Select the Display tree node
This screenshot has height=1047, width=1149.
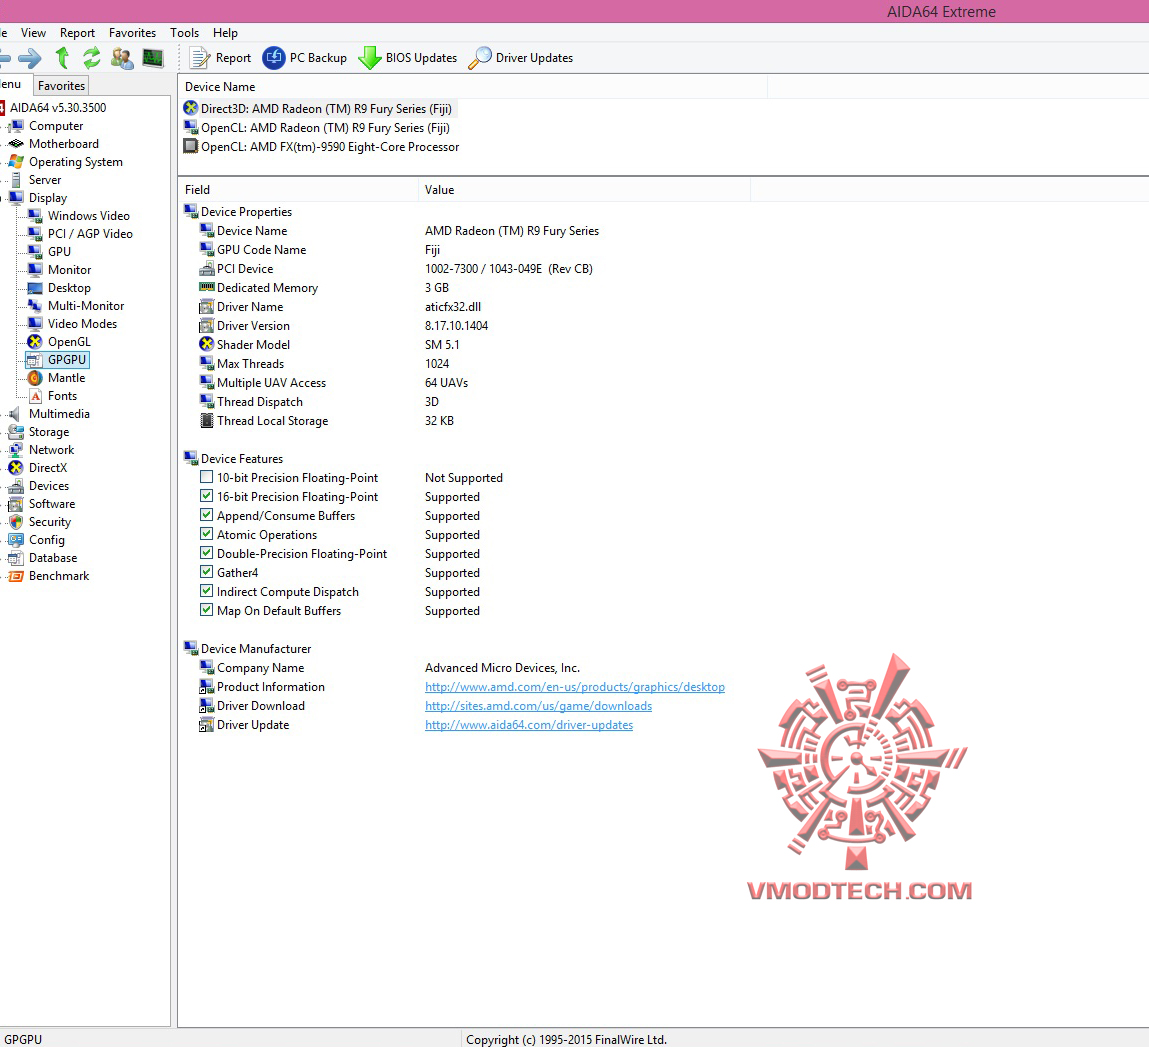[x=48, y=198]
